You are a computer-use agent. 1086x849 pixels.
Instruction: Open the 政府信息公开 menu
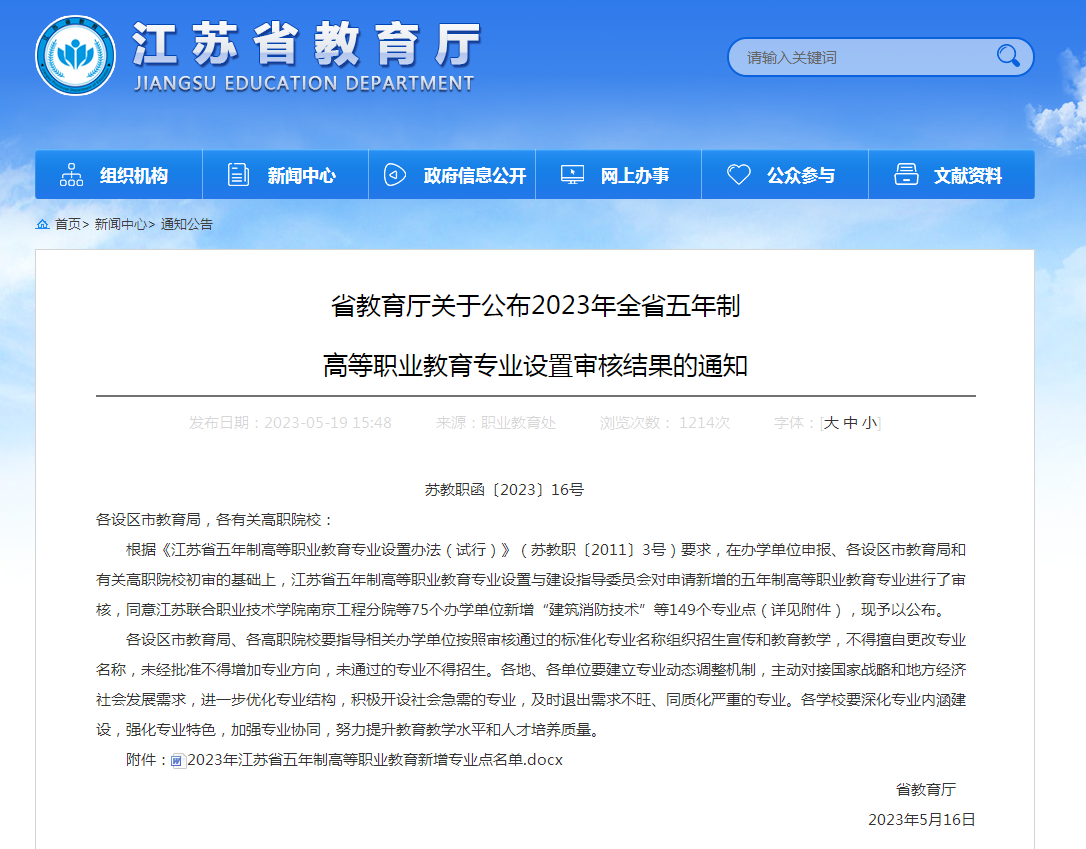click(x=452, y=175)
